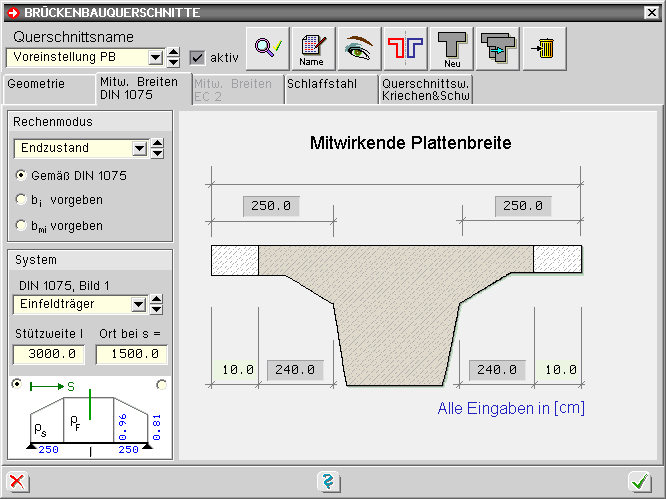Viewport: 666px width, 499px height.
Task: Toggle the aktiv checkbox
Action: click(x=197, y=57)
